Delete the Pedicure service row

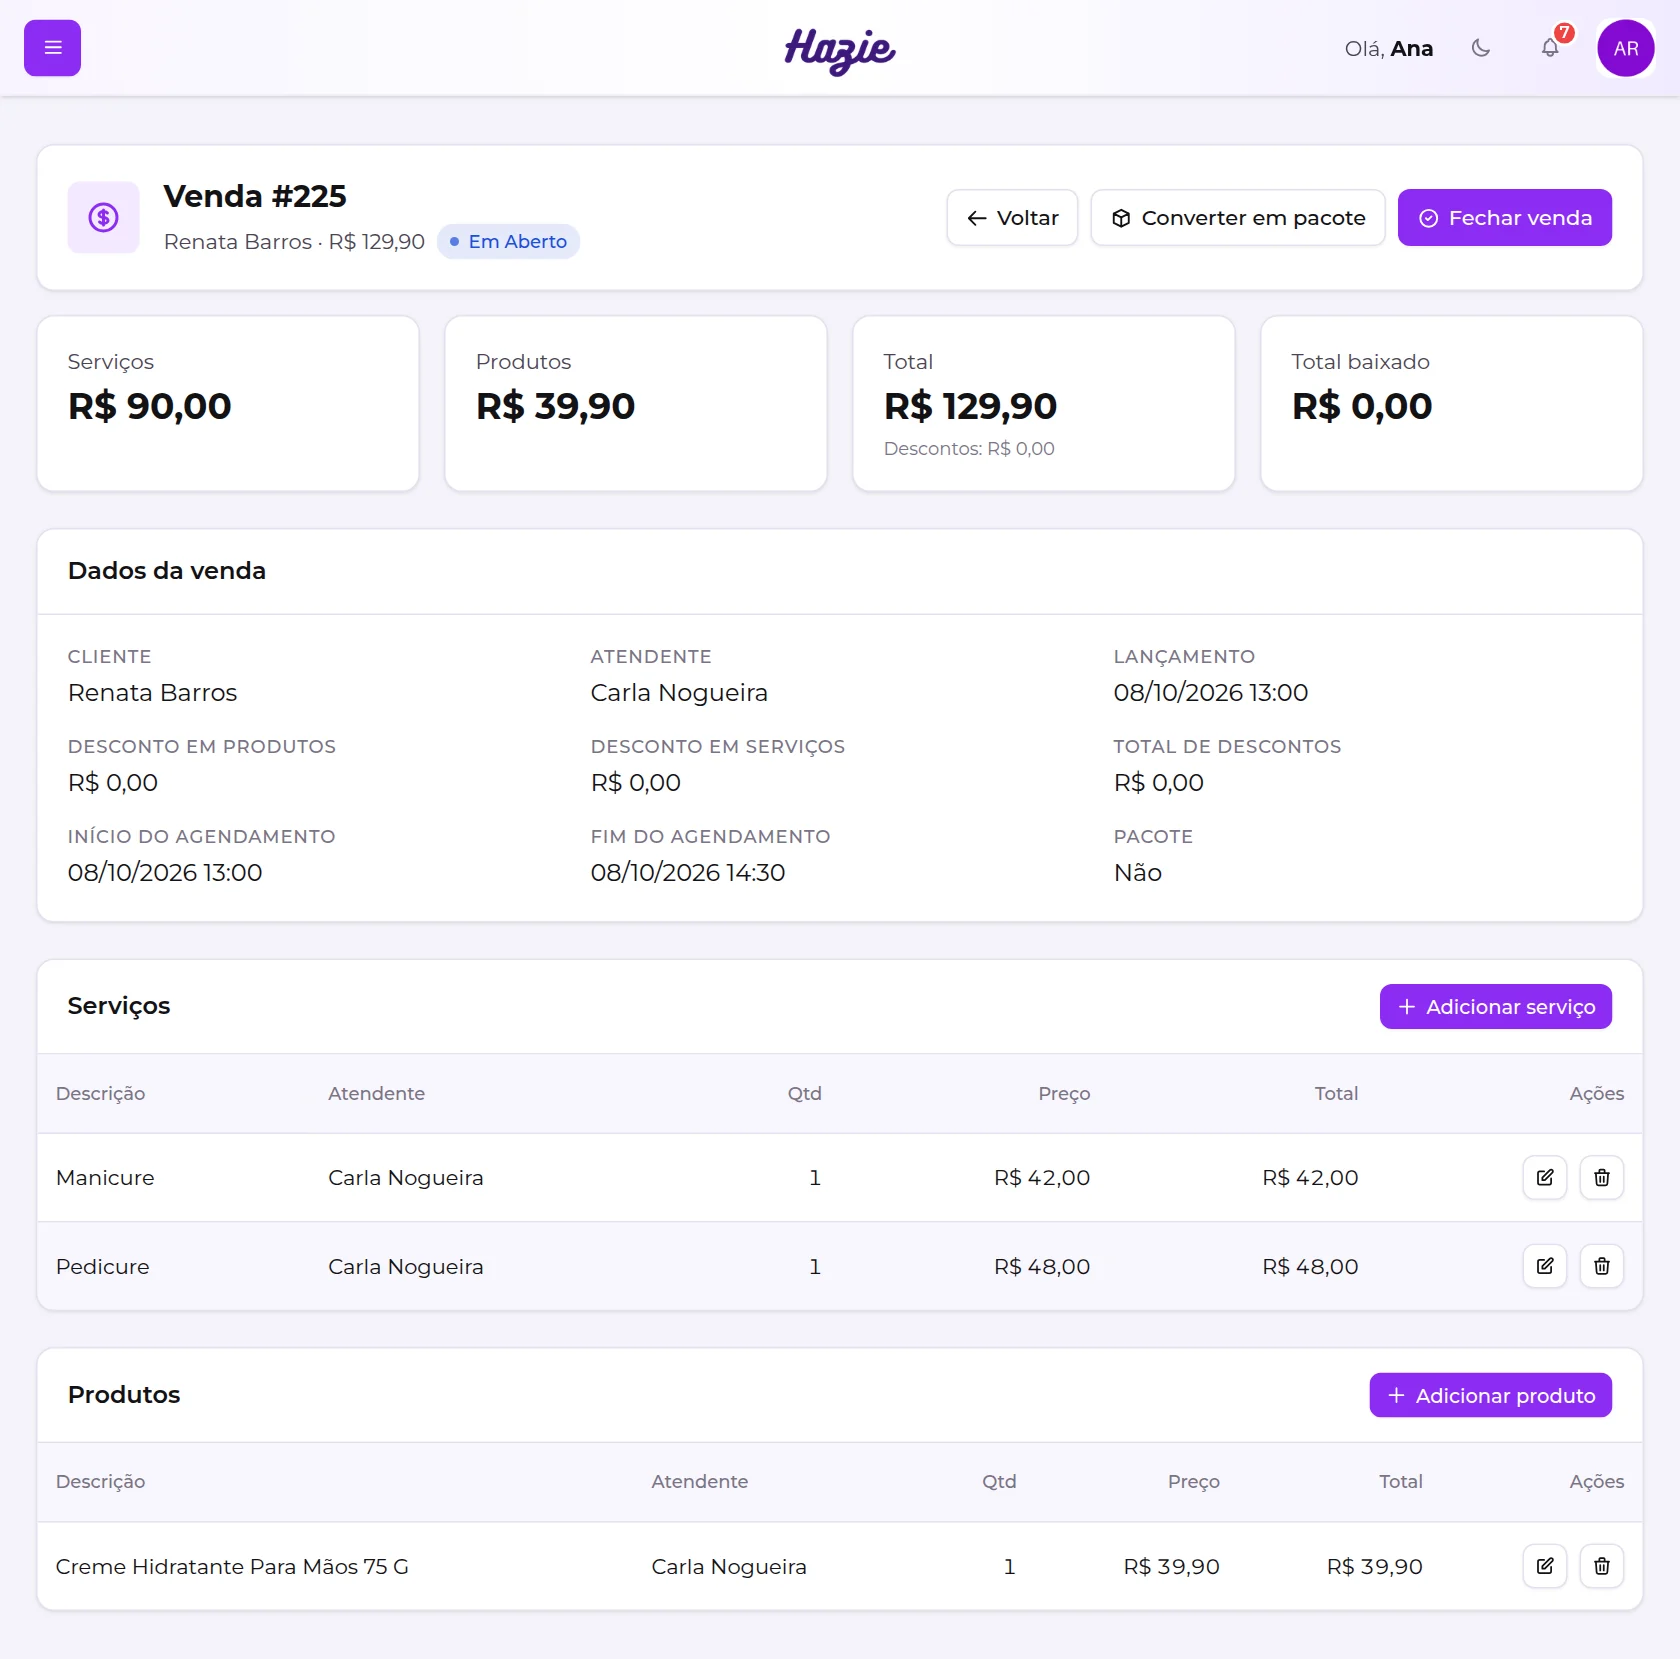[x=1602, y=1266]
